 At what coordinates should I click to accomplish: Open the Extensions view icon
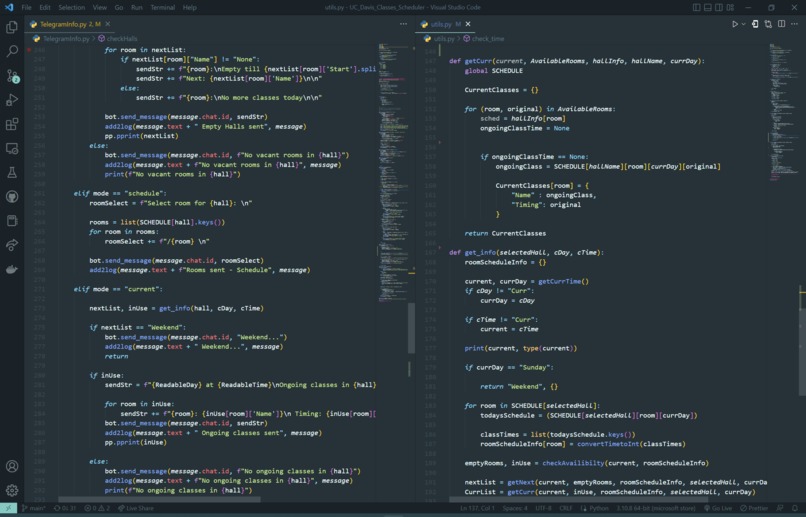click(x=12, y=124)
